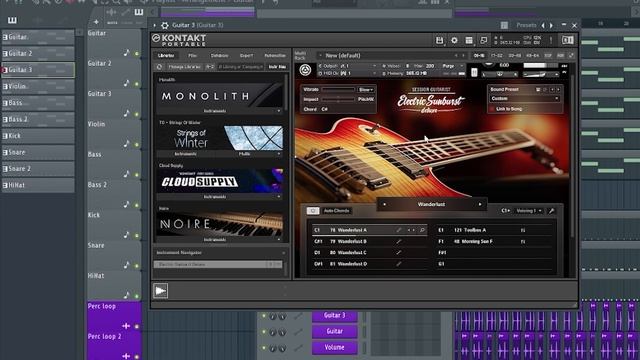Click the plugin detached window icon near Presets
The width and height of the screenshot is (640, 360).
click(504, 25)
